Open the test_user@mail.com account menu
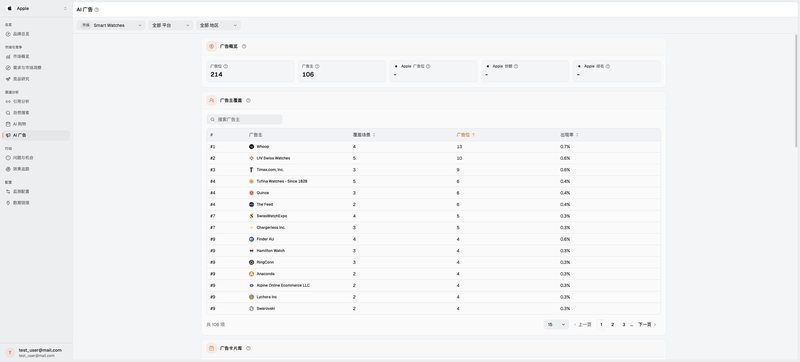 (x=36, y=352)
